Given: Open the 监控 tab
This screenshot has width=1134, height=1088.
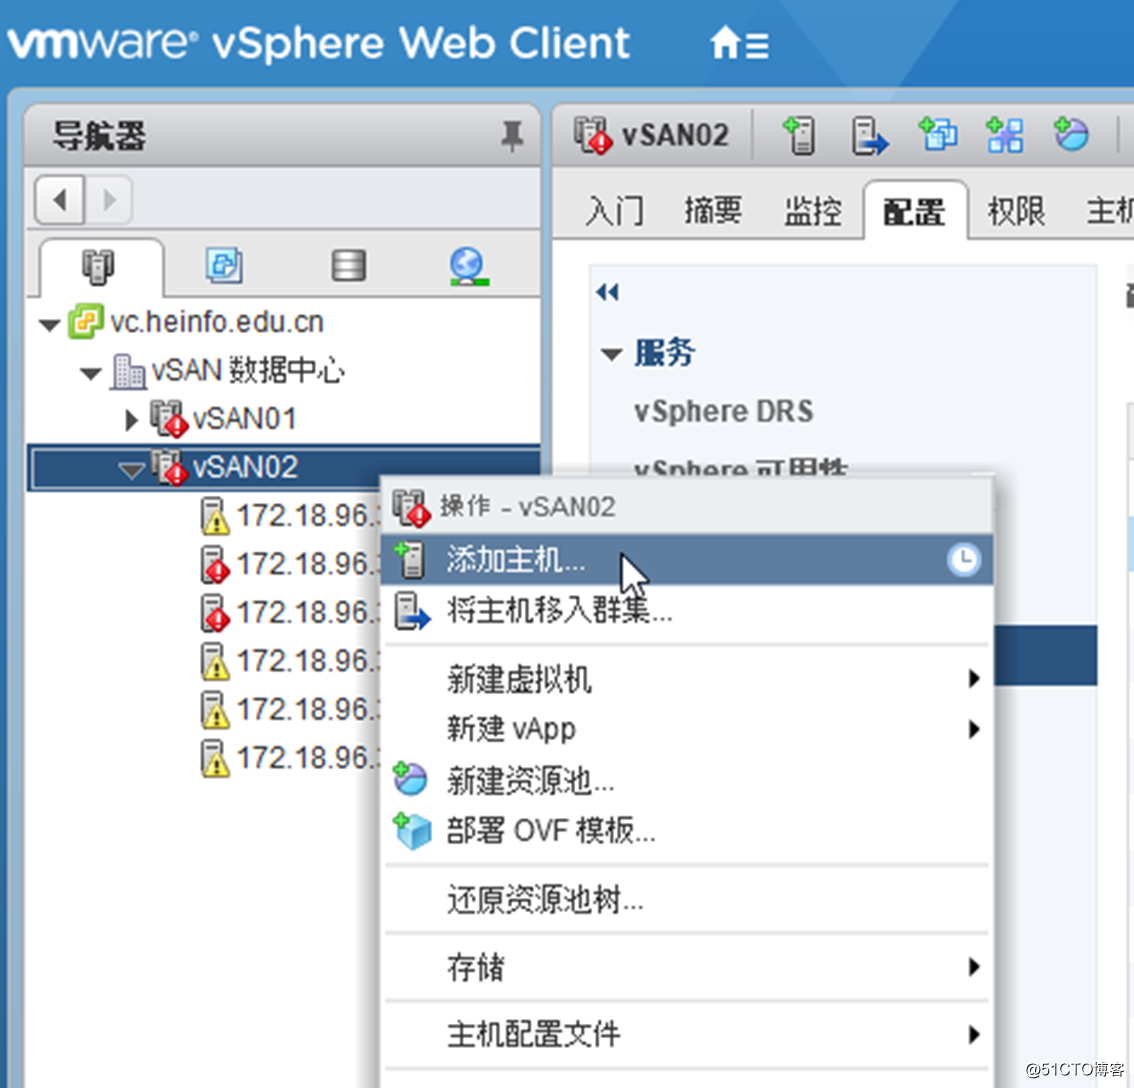Looking at the screenshot, I should click(x=813, y=211).
